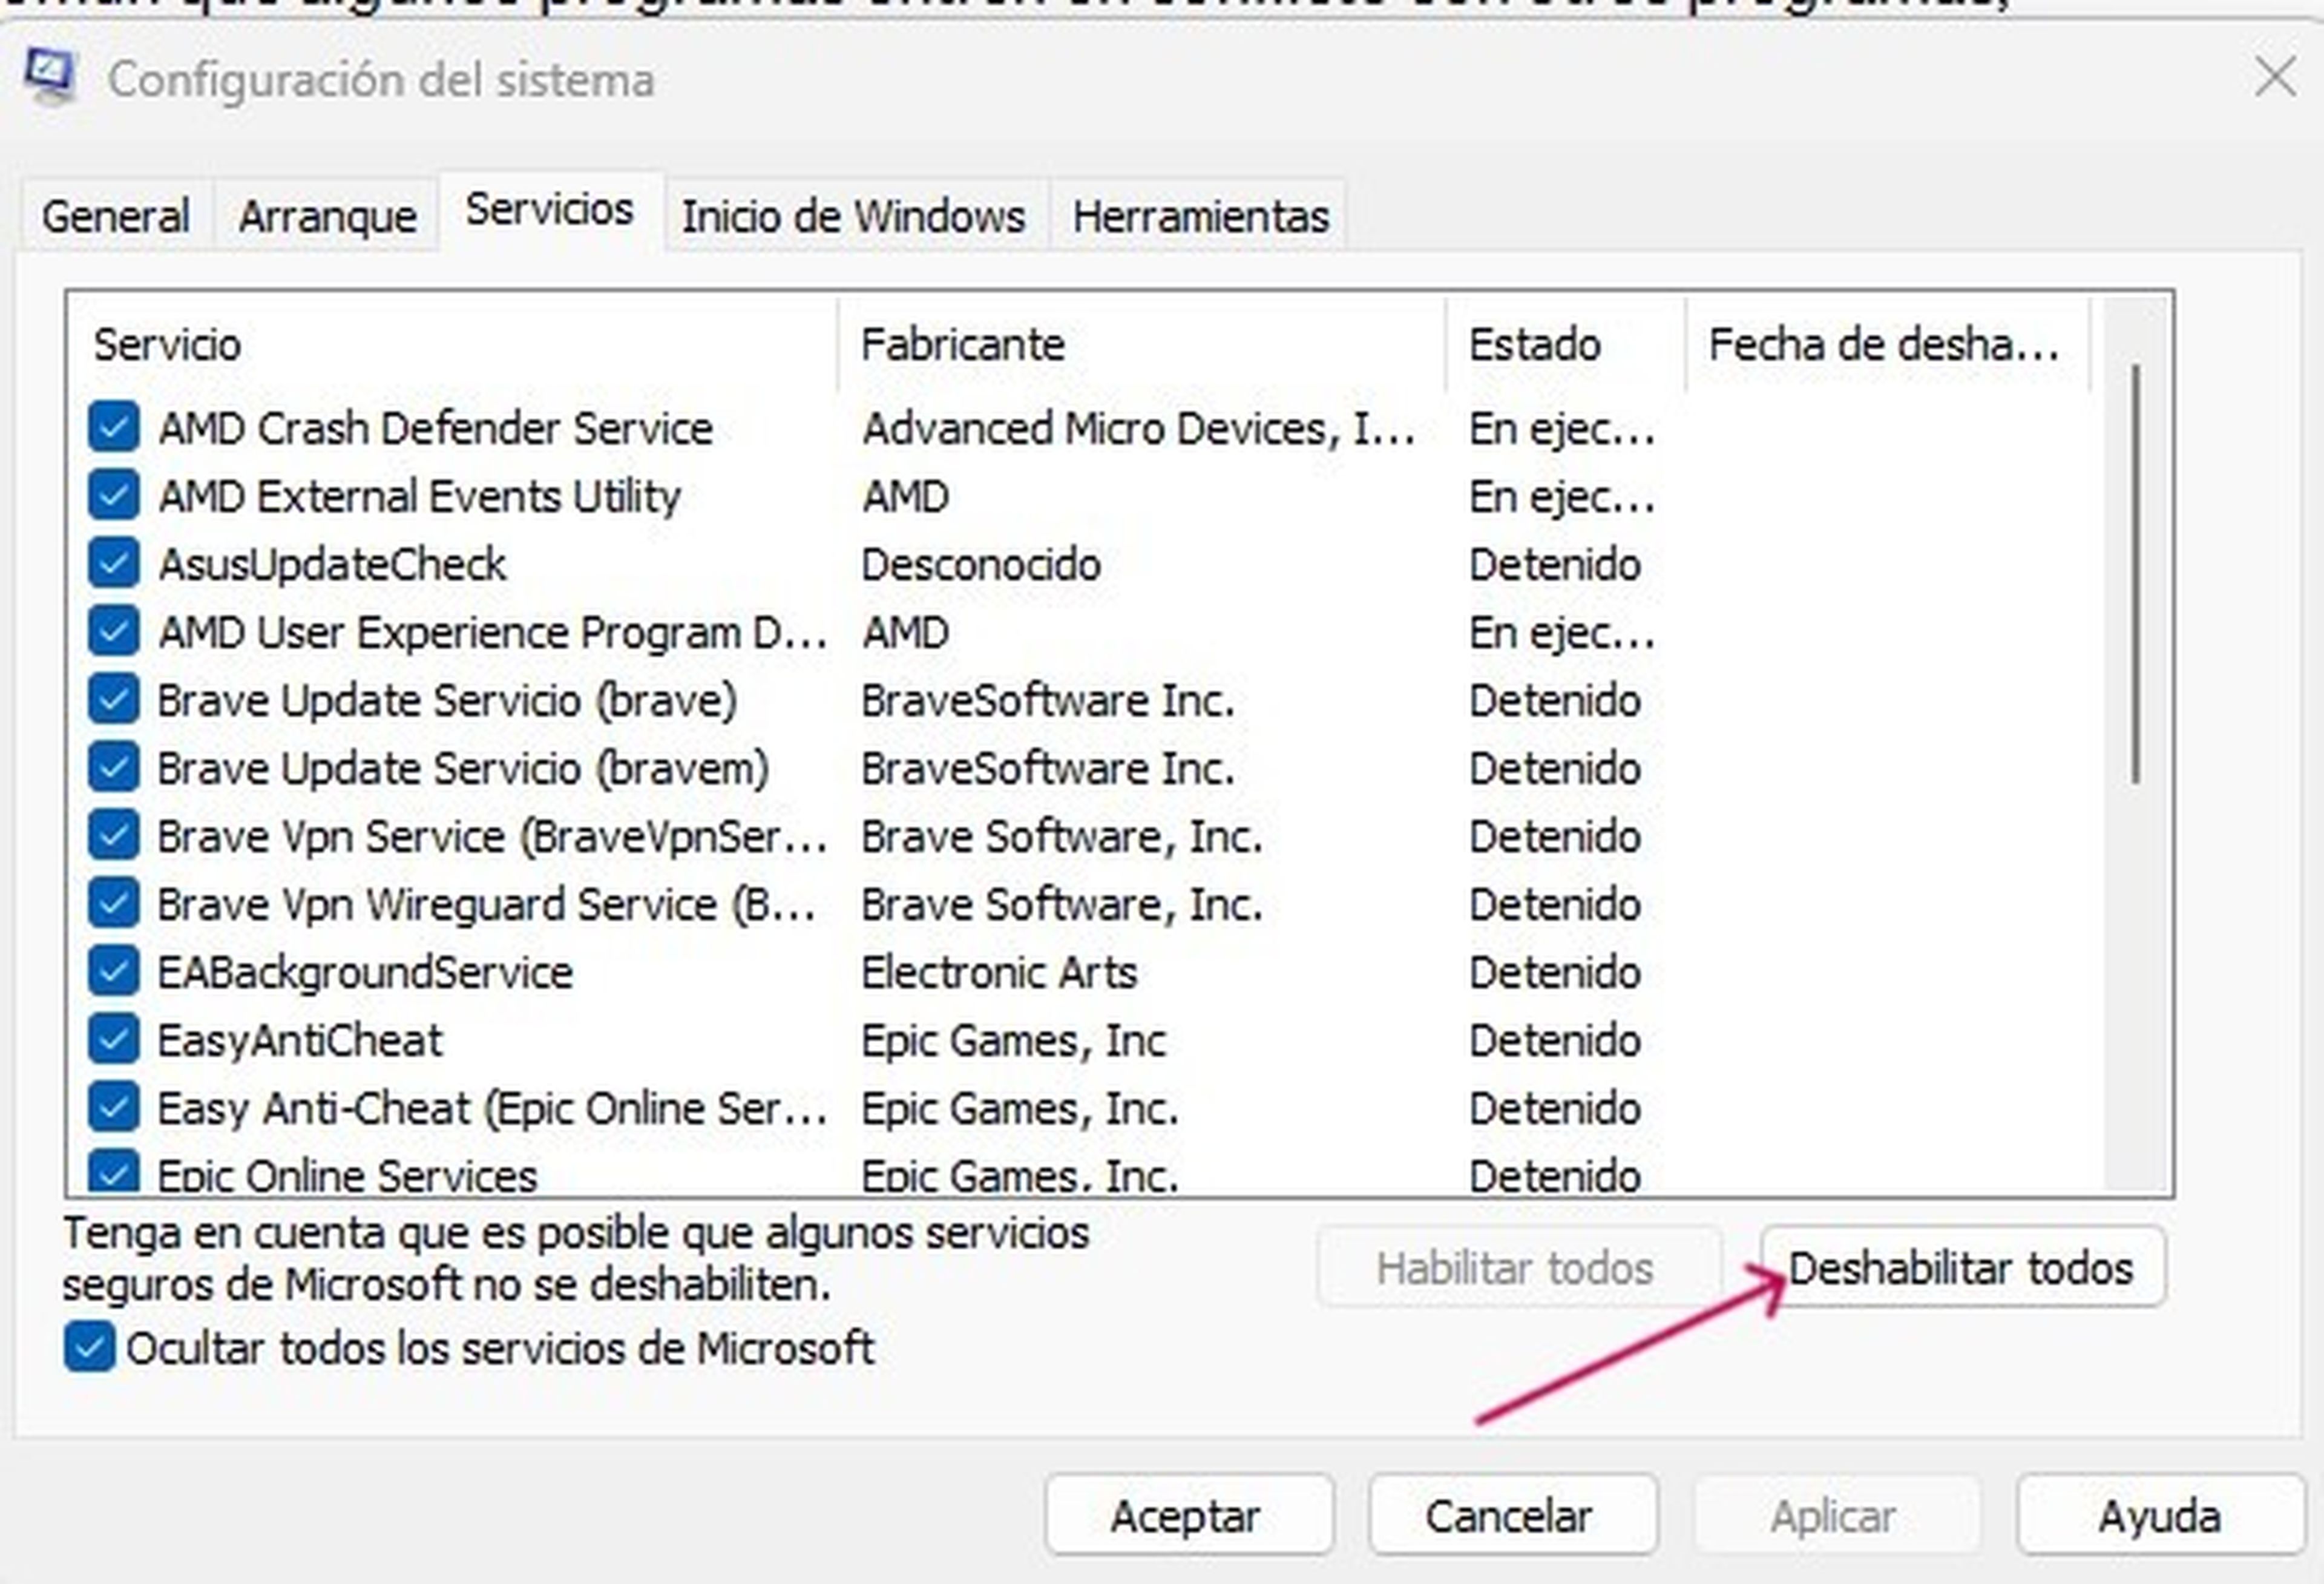This screenshot has height=1584, width=2324.
Task: Close the Configuración del sistema dialog
Action: coord(2275,77)
